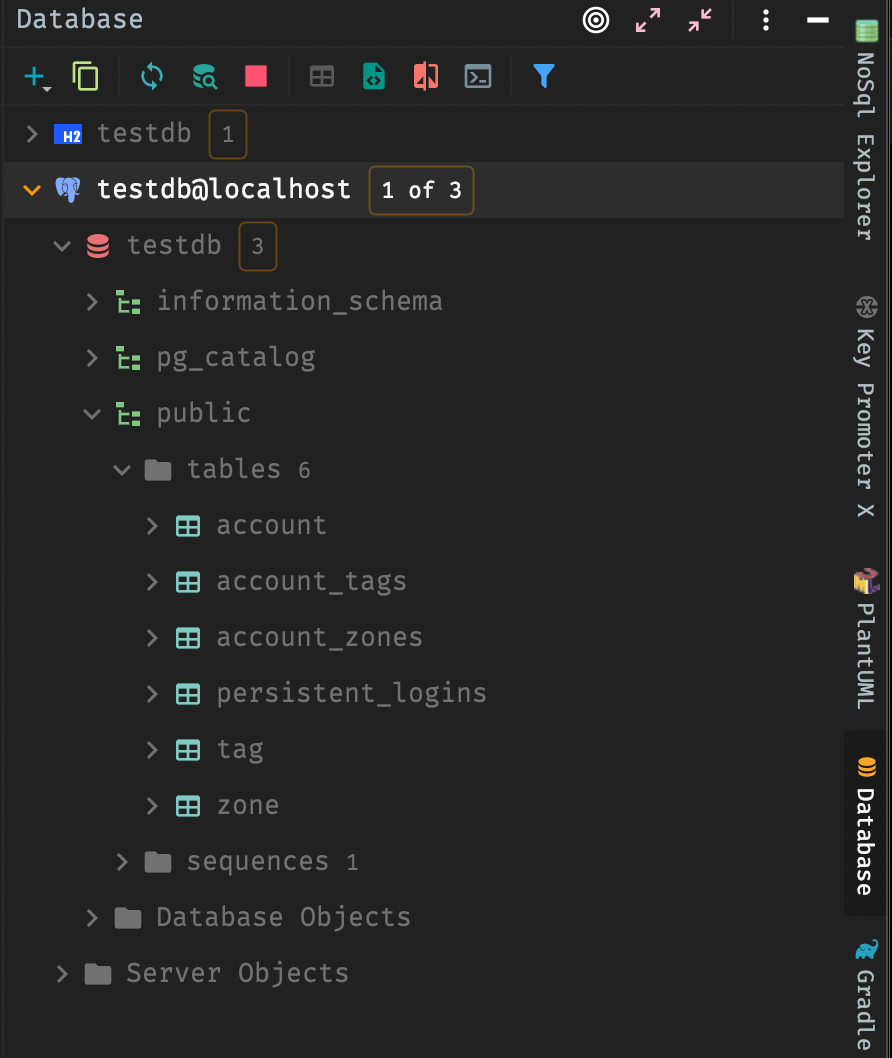Click the Duplicate data source icon
892x1058 pixels.
tap(86, 76)
